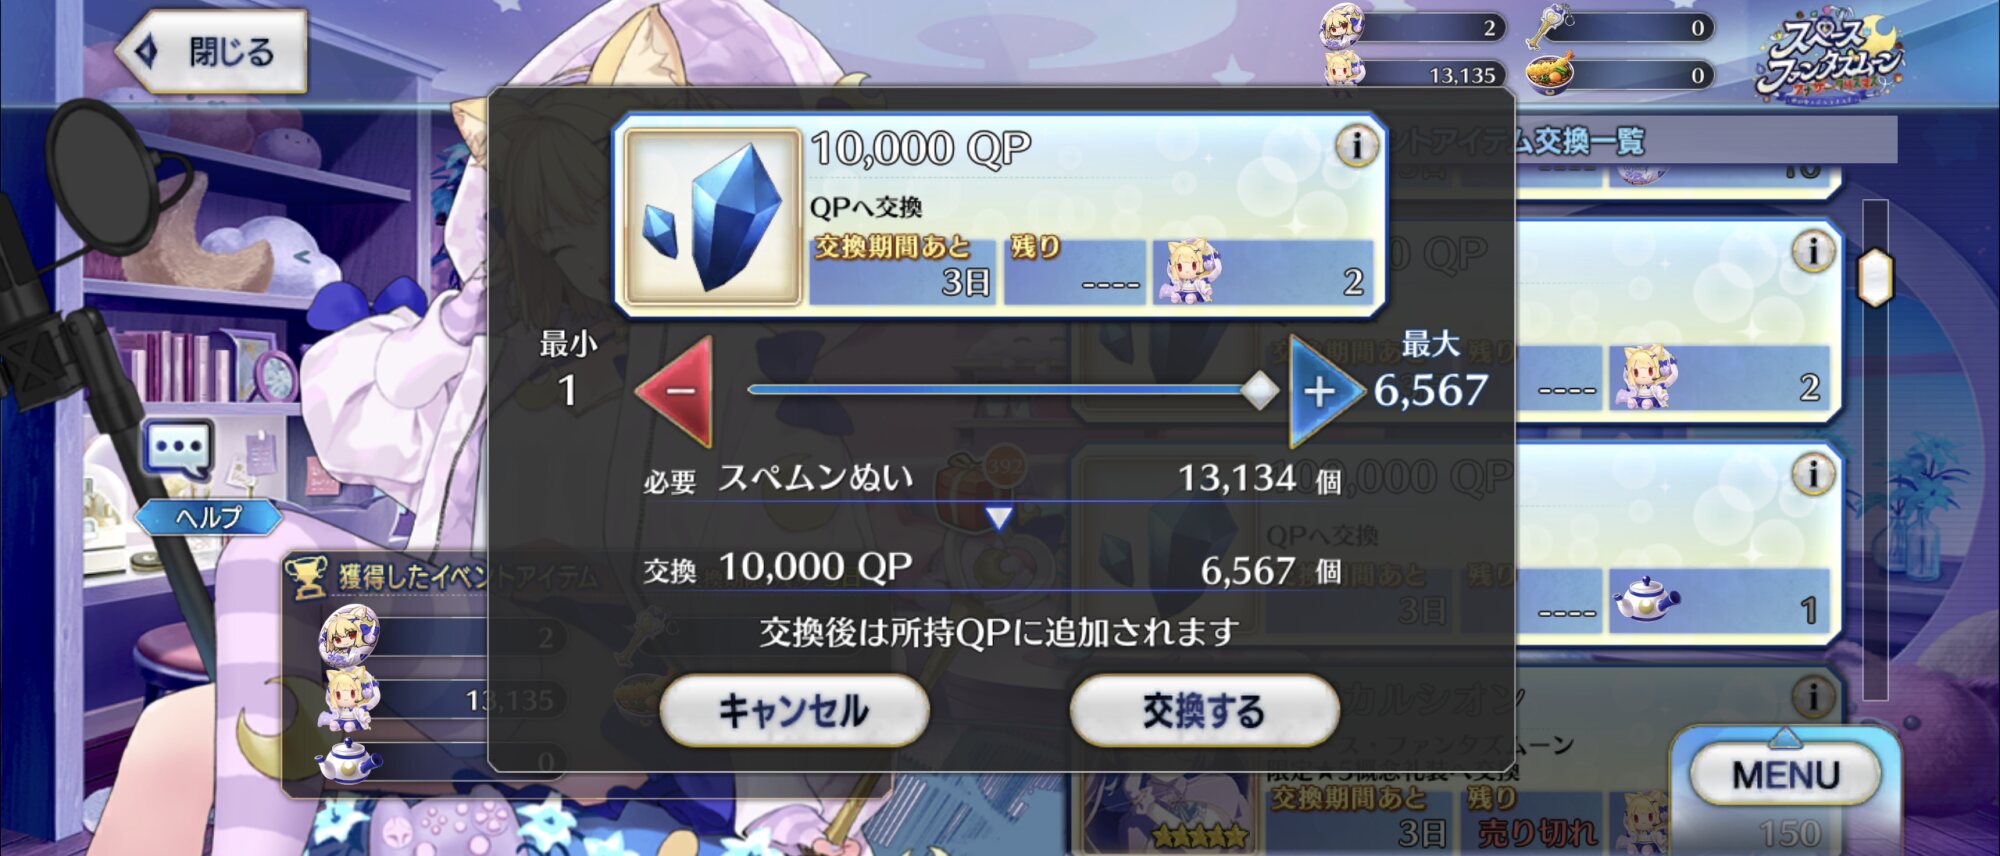Tap the plush doll currency icon showing 13,135
This screenshot has height=856, width=2000.
click(x=1343, y=71)
